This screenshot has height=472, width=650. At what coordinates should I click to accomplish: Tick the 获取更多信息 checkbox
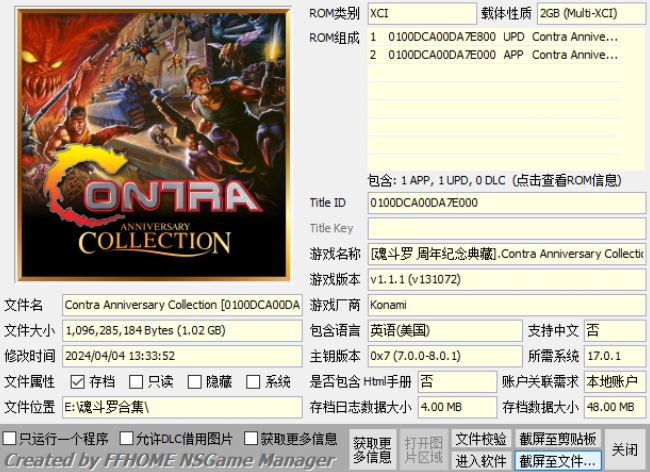[x=251, y=438]
